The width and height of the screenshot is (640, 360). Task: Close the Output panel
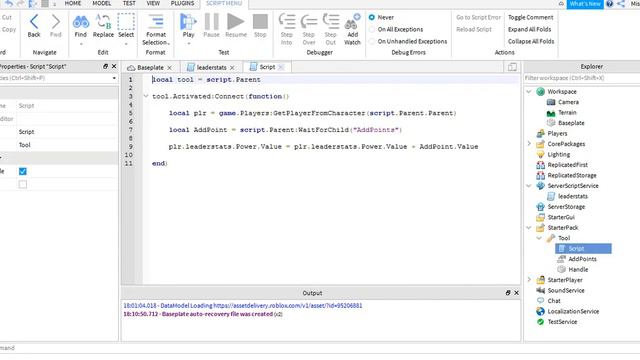(x=516, y=293)
